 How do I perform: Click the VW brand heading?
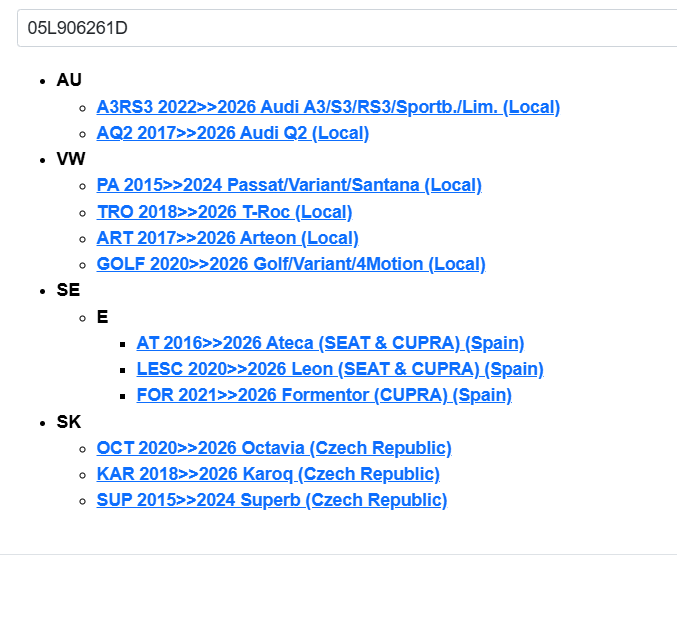pos(71,159)
